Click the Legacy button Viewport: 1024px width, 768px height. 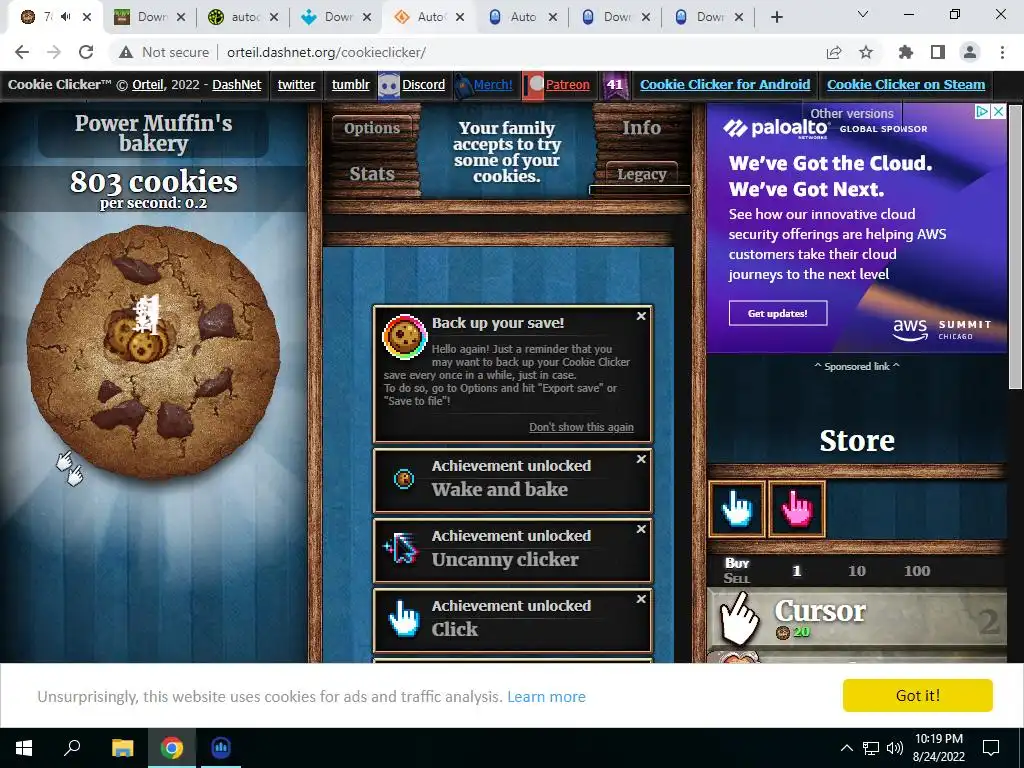point(641,174)
